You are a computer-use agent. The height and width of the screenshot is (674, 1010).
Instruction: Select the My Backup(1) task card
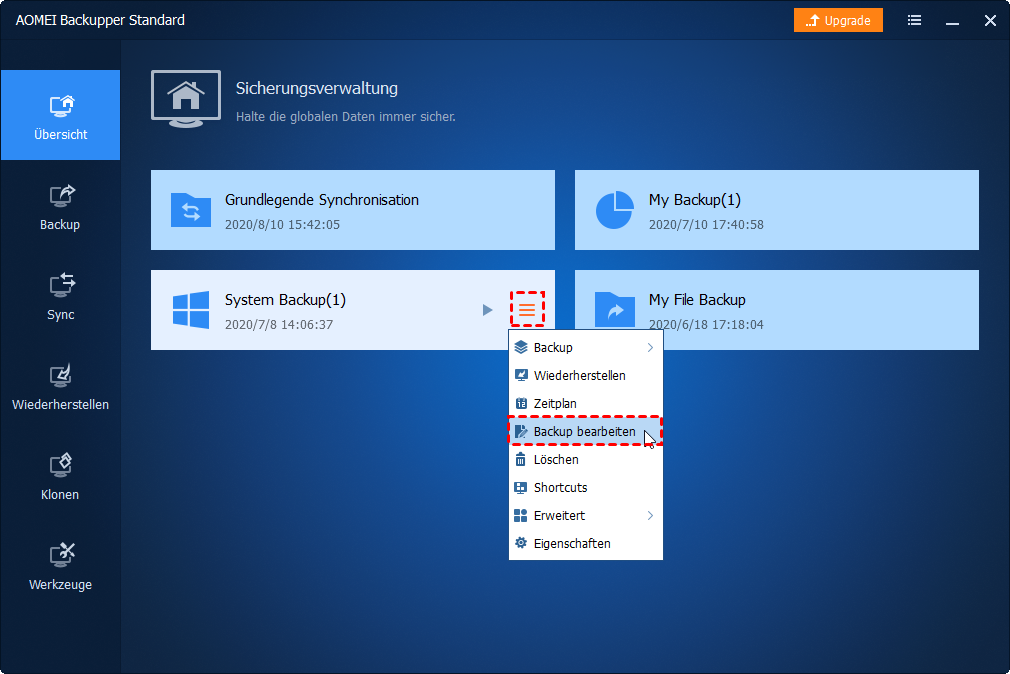point(777,210)
